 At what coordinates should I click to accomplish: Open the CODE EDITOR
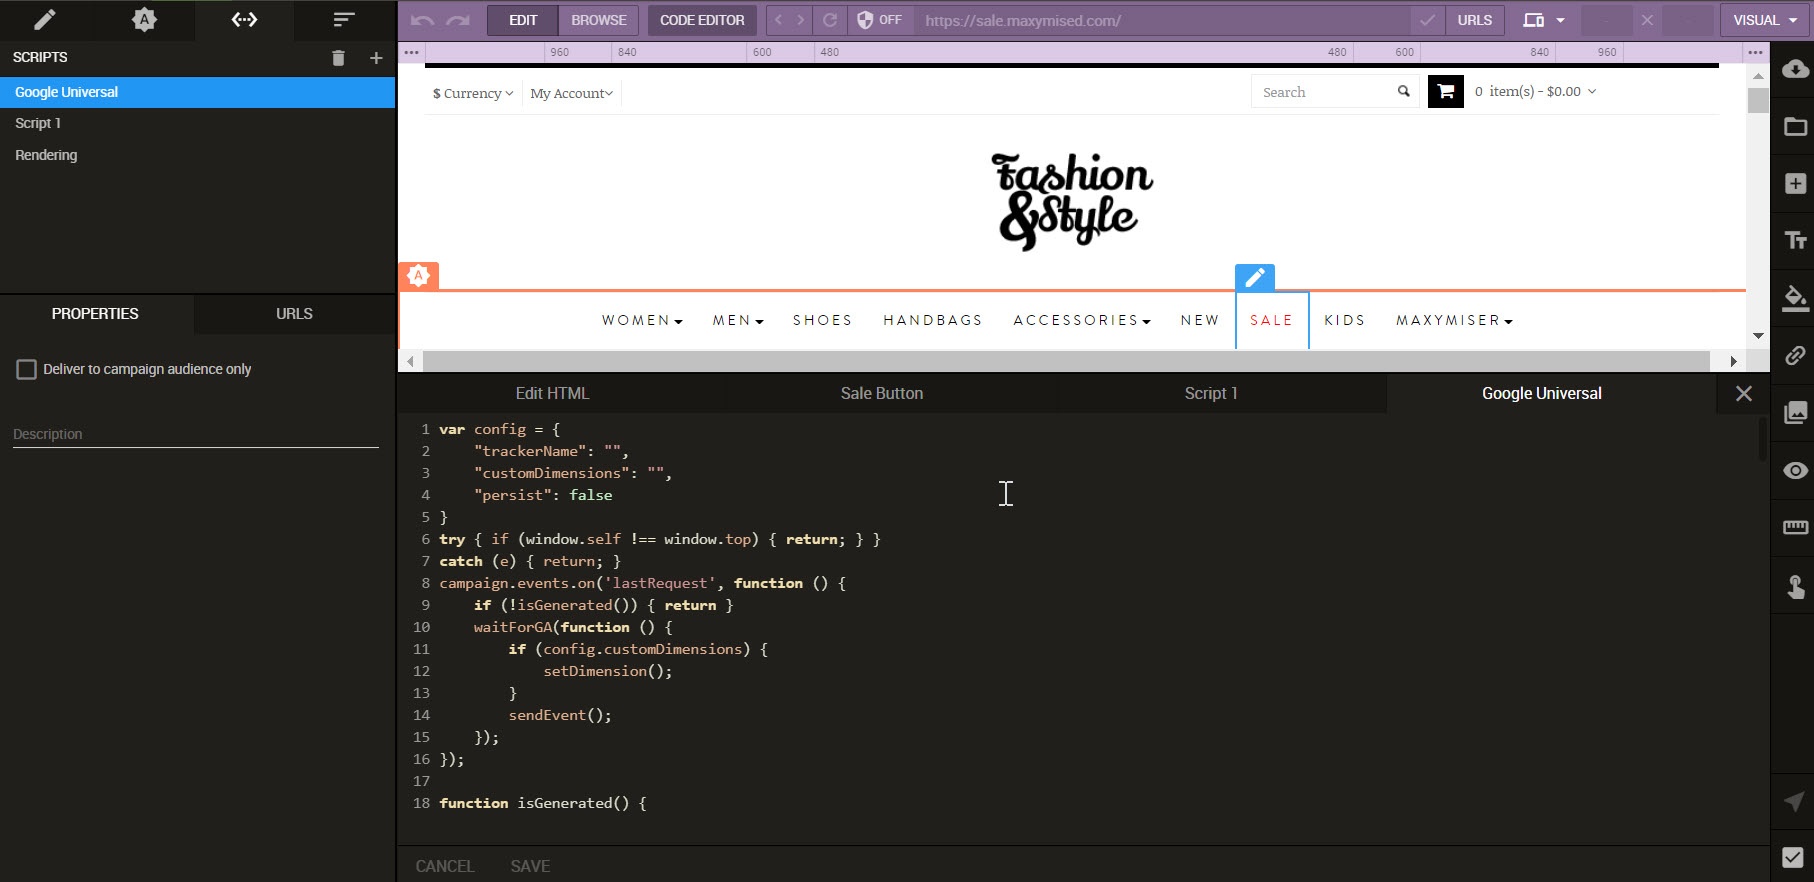[x=702, y=20]
